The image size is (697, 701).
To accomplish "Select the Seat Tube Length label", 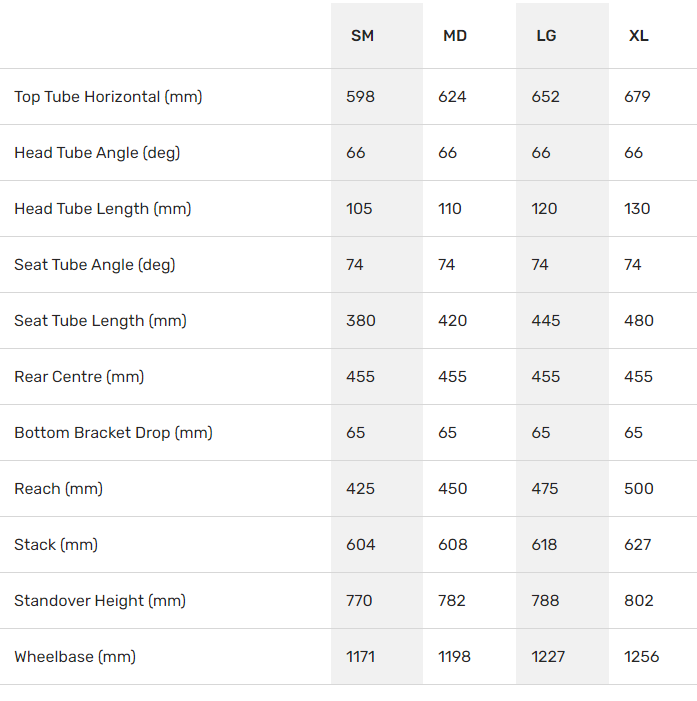I will (x=100, y=321).
